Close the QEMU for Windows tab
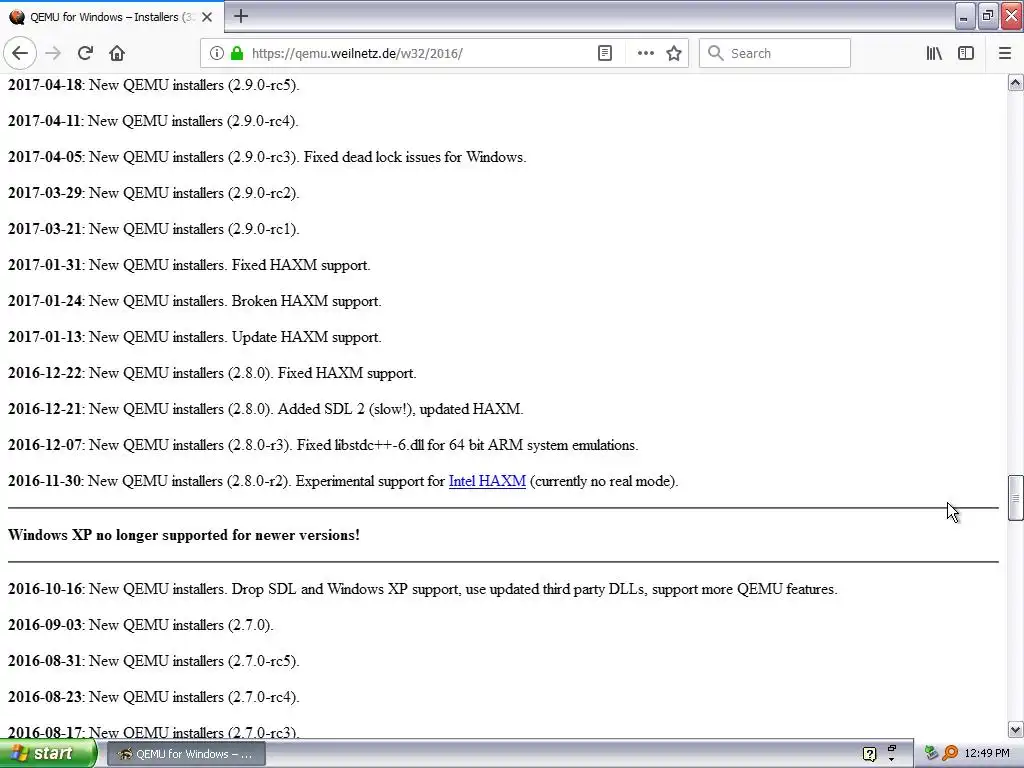The image size is (1024, 768). coord(207,17)
